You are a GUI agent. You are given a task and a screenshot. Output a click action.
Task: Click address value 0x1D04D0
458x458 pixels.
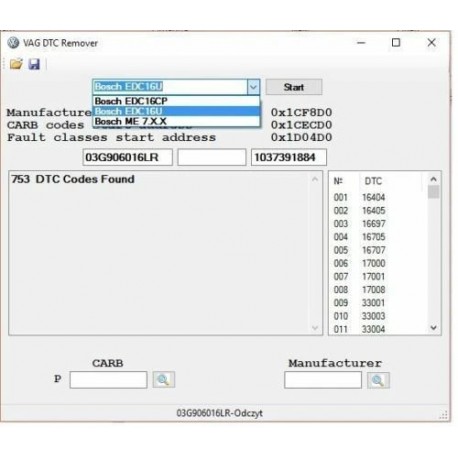(301, 137)
